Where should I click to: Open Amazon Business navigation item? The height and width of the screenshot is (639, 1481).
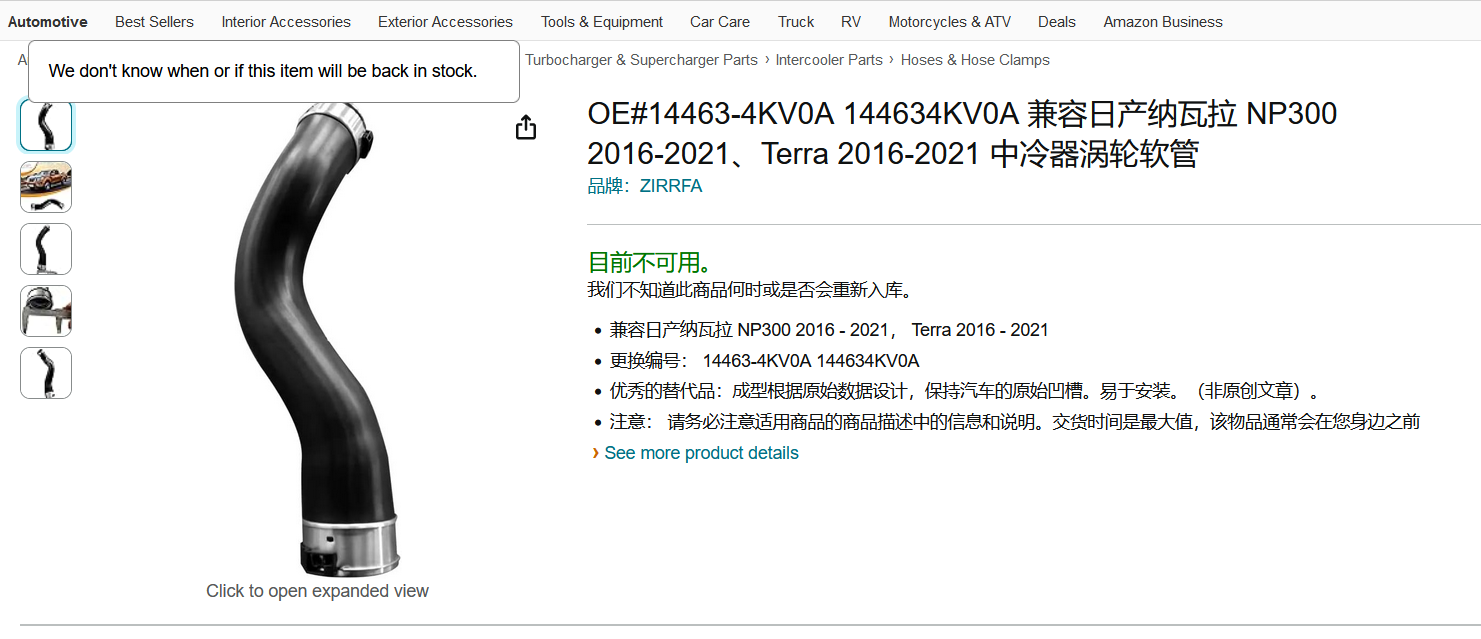click(1163, 22)
